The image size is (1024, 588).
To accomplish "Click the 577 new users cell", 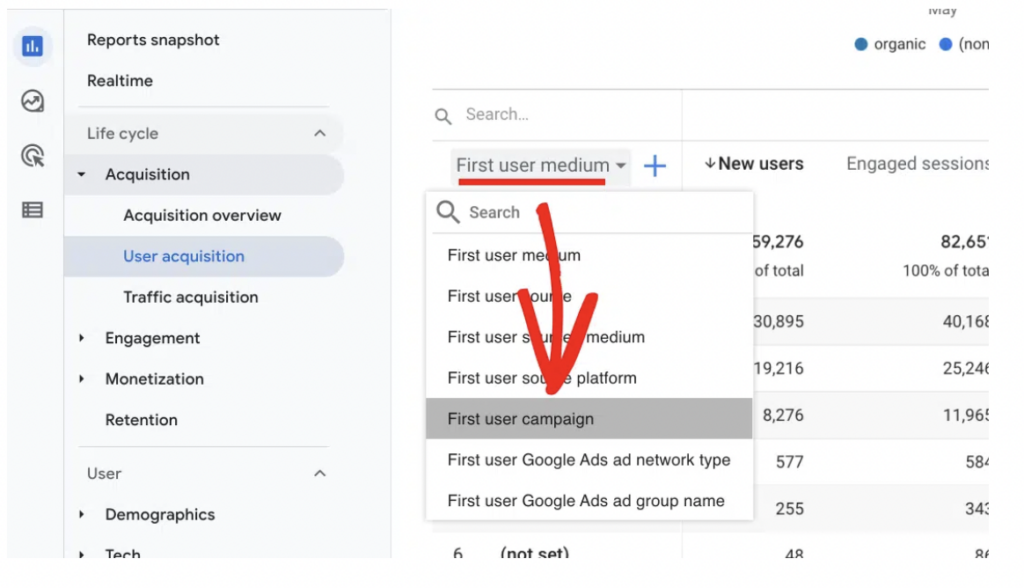I will 790,463.
